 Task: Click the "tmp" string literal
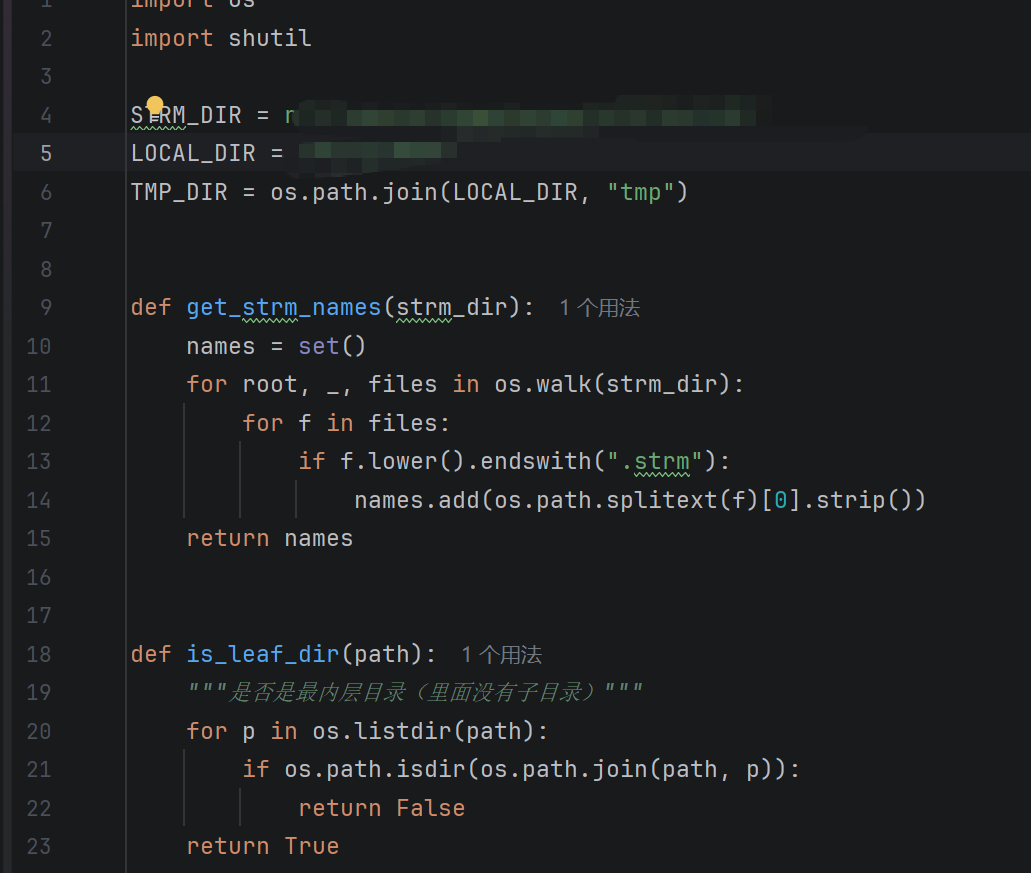tap(641, 192)
